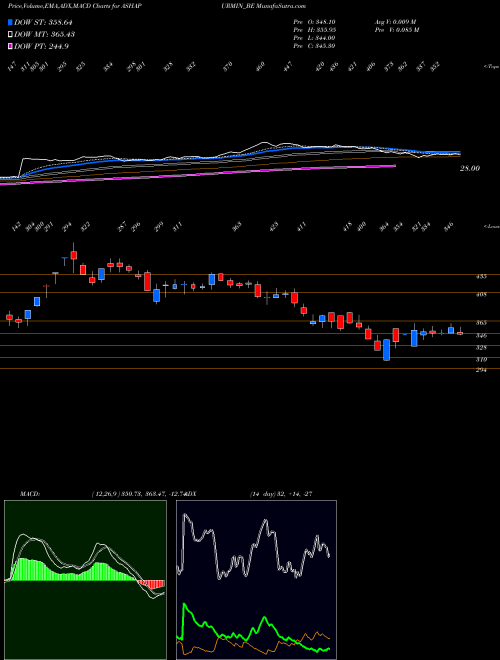The height and width of the screenshot is (660, 500).
Task: Click the previous open value 348.10
Action: coord(323,21)
